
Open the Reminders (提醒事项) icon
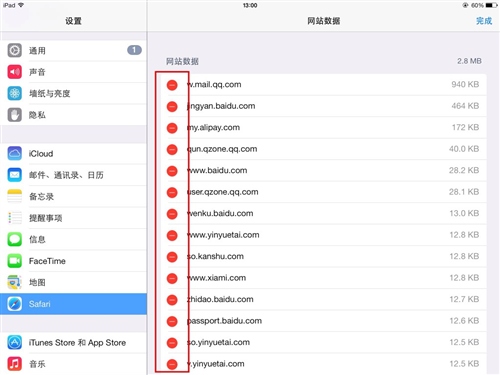pos(15,218)
